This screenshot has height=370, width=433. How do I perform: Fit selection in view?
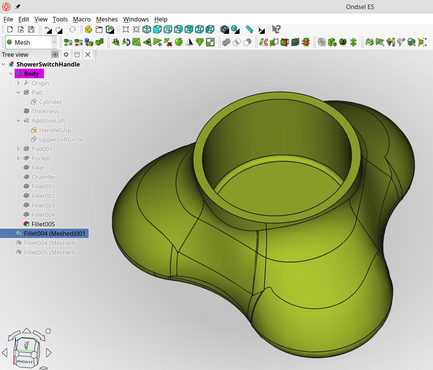point(136,30)
